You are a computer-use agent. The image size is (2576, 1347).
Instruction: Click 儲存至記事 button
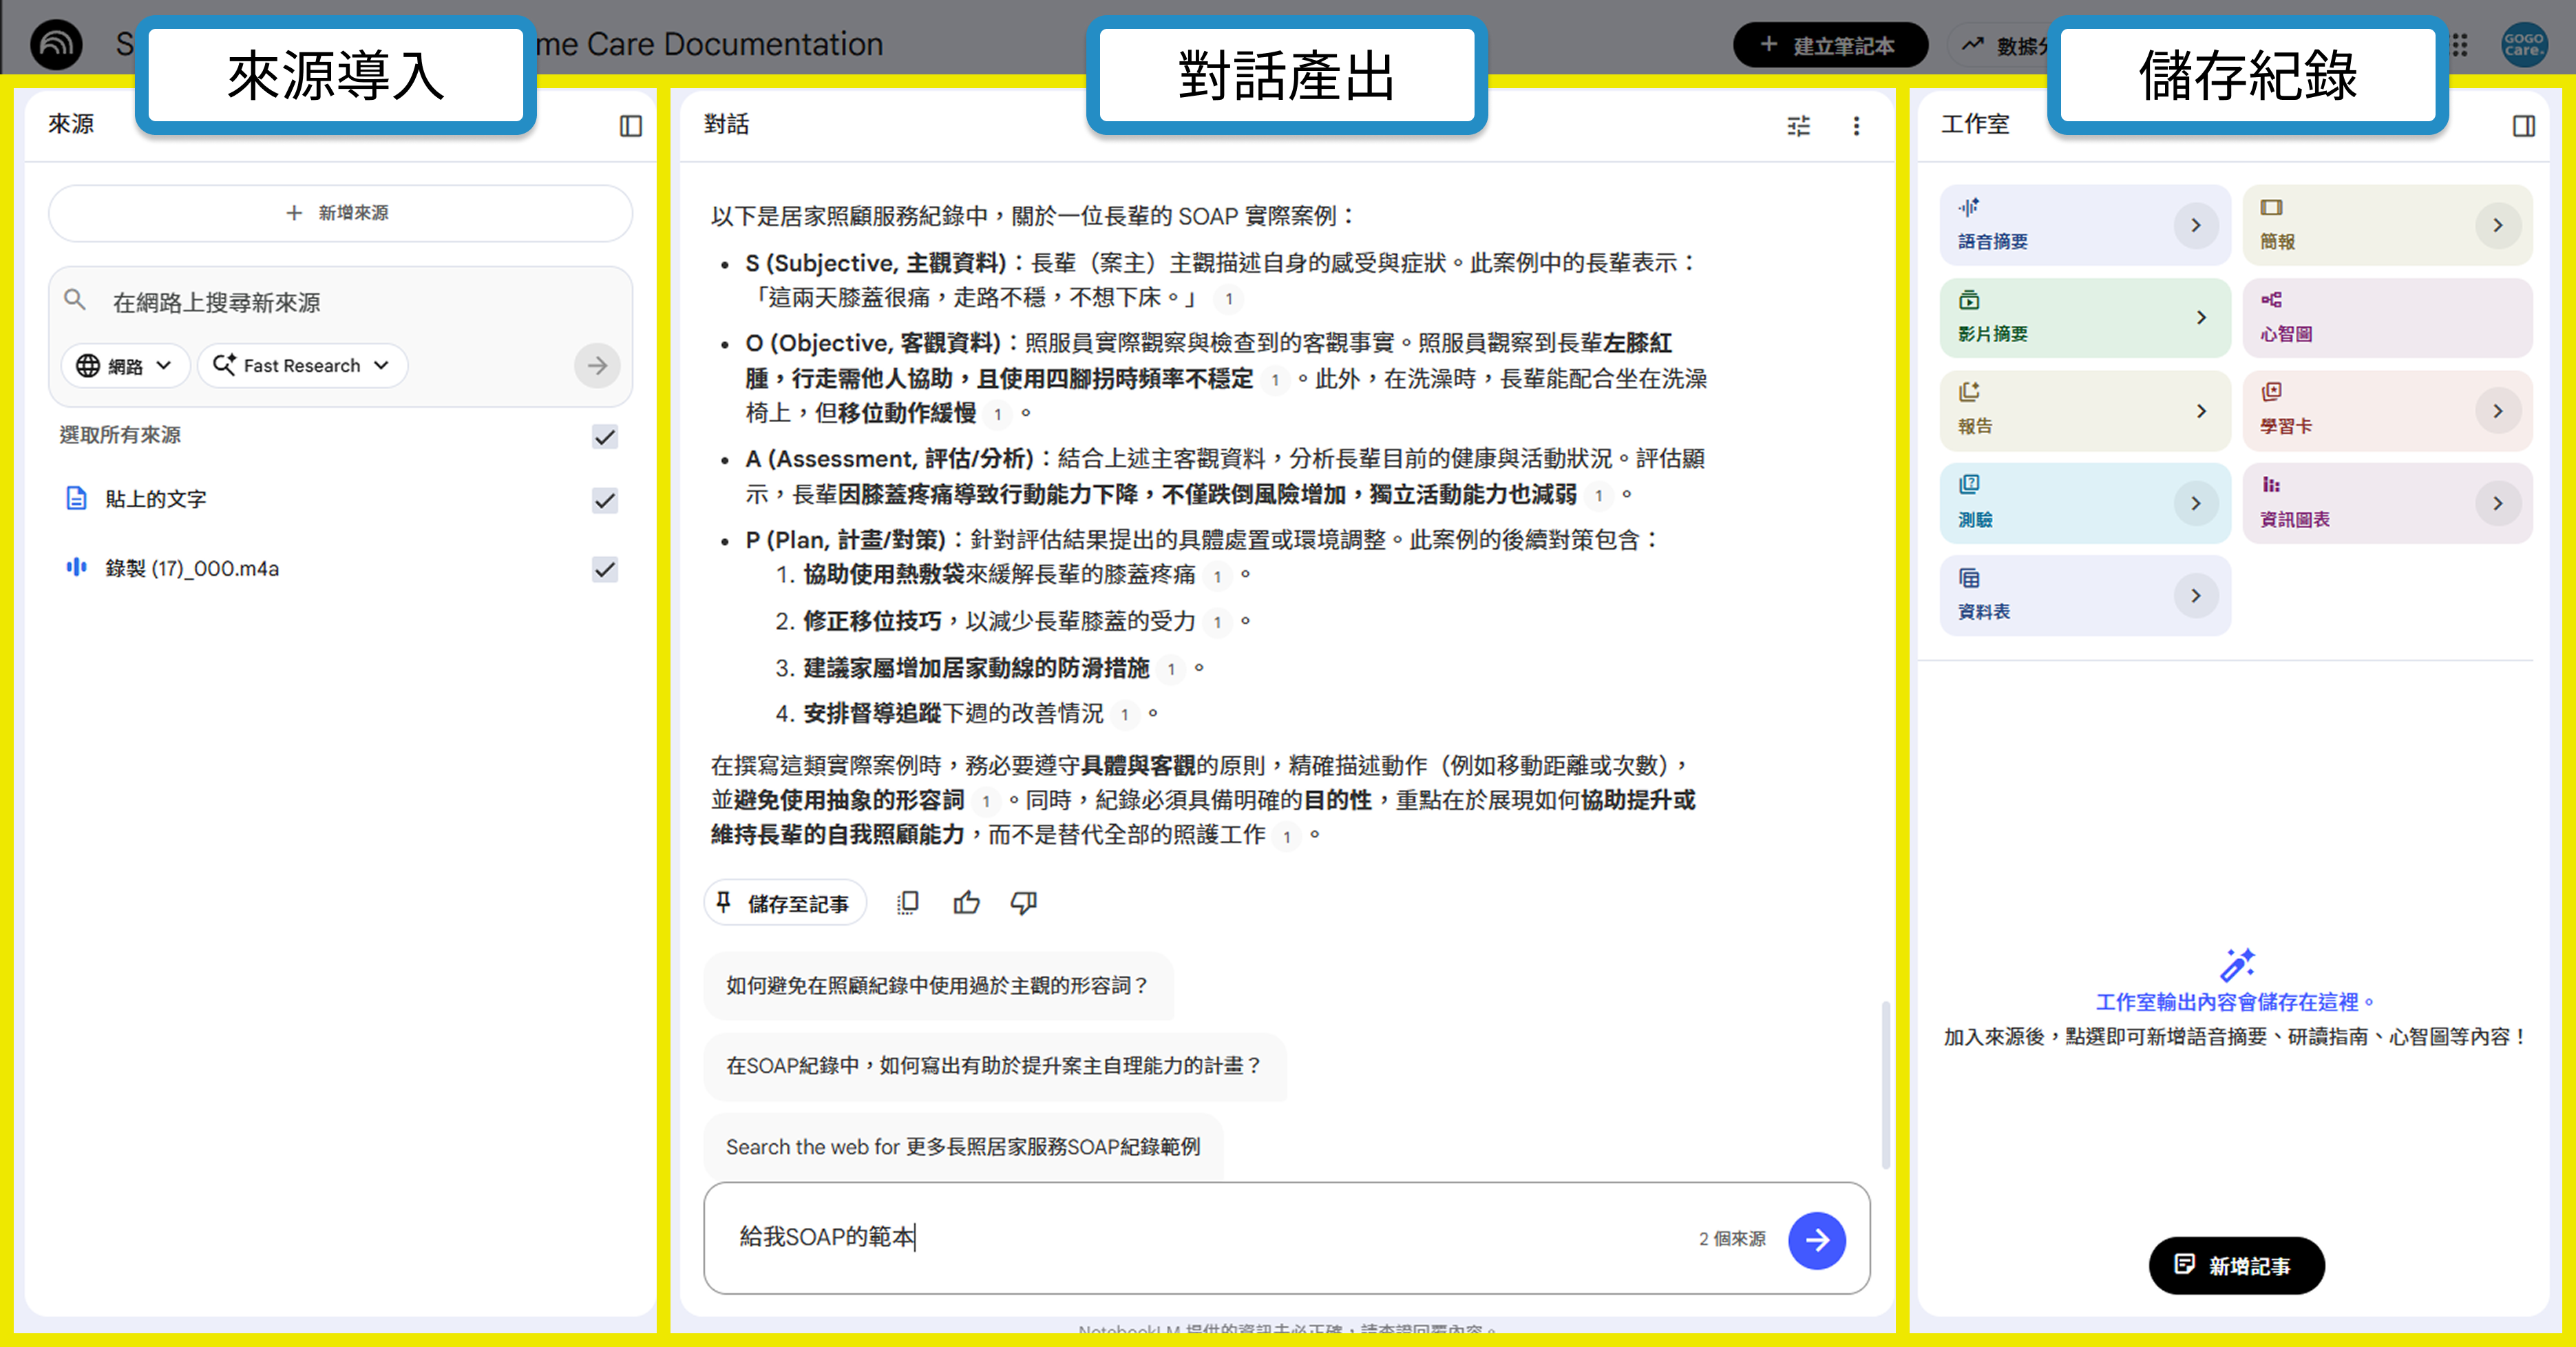point(784,903)
